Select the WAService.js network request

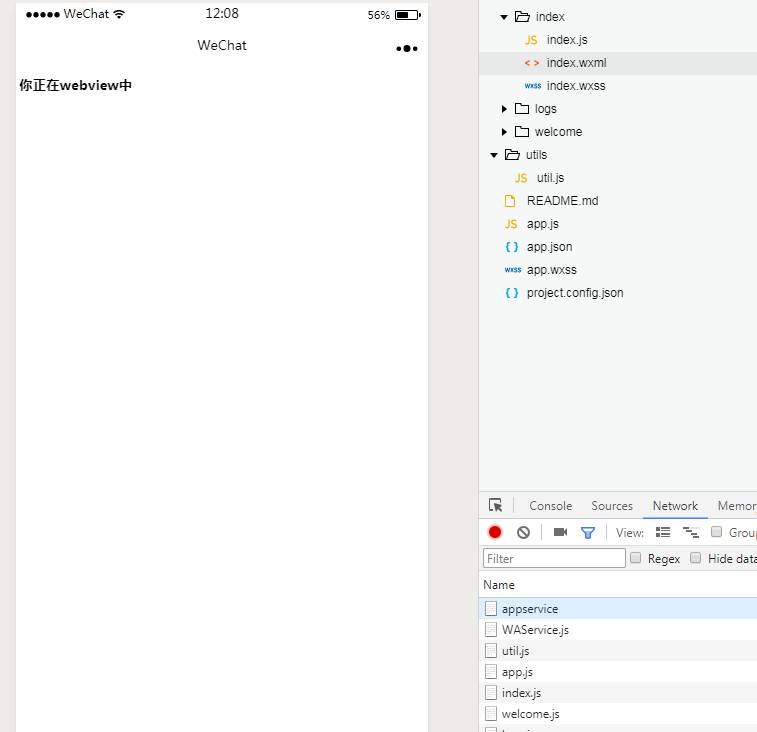tap(618, 630)
